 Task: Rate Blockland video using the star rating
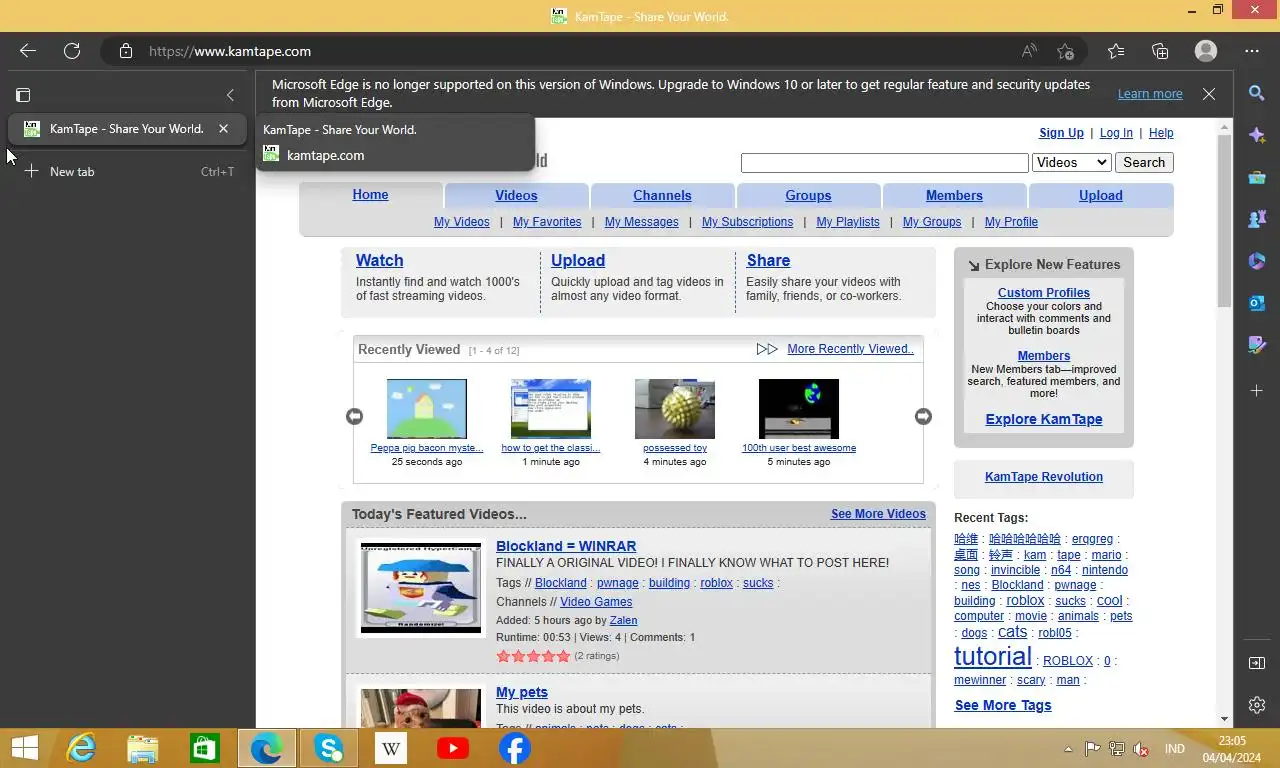533,656
